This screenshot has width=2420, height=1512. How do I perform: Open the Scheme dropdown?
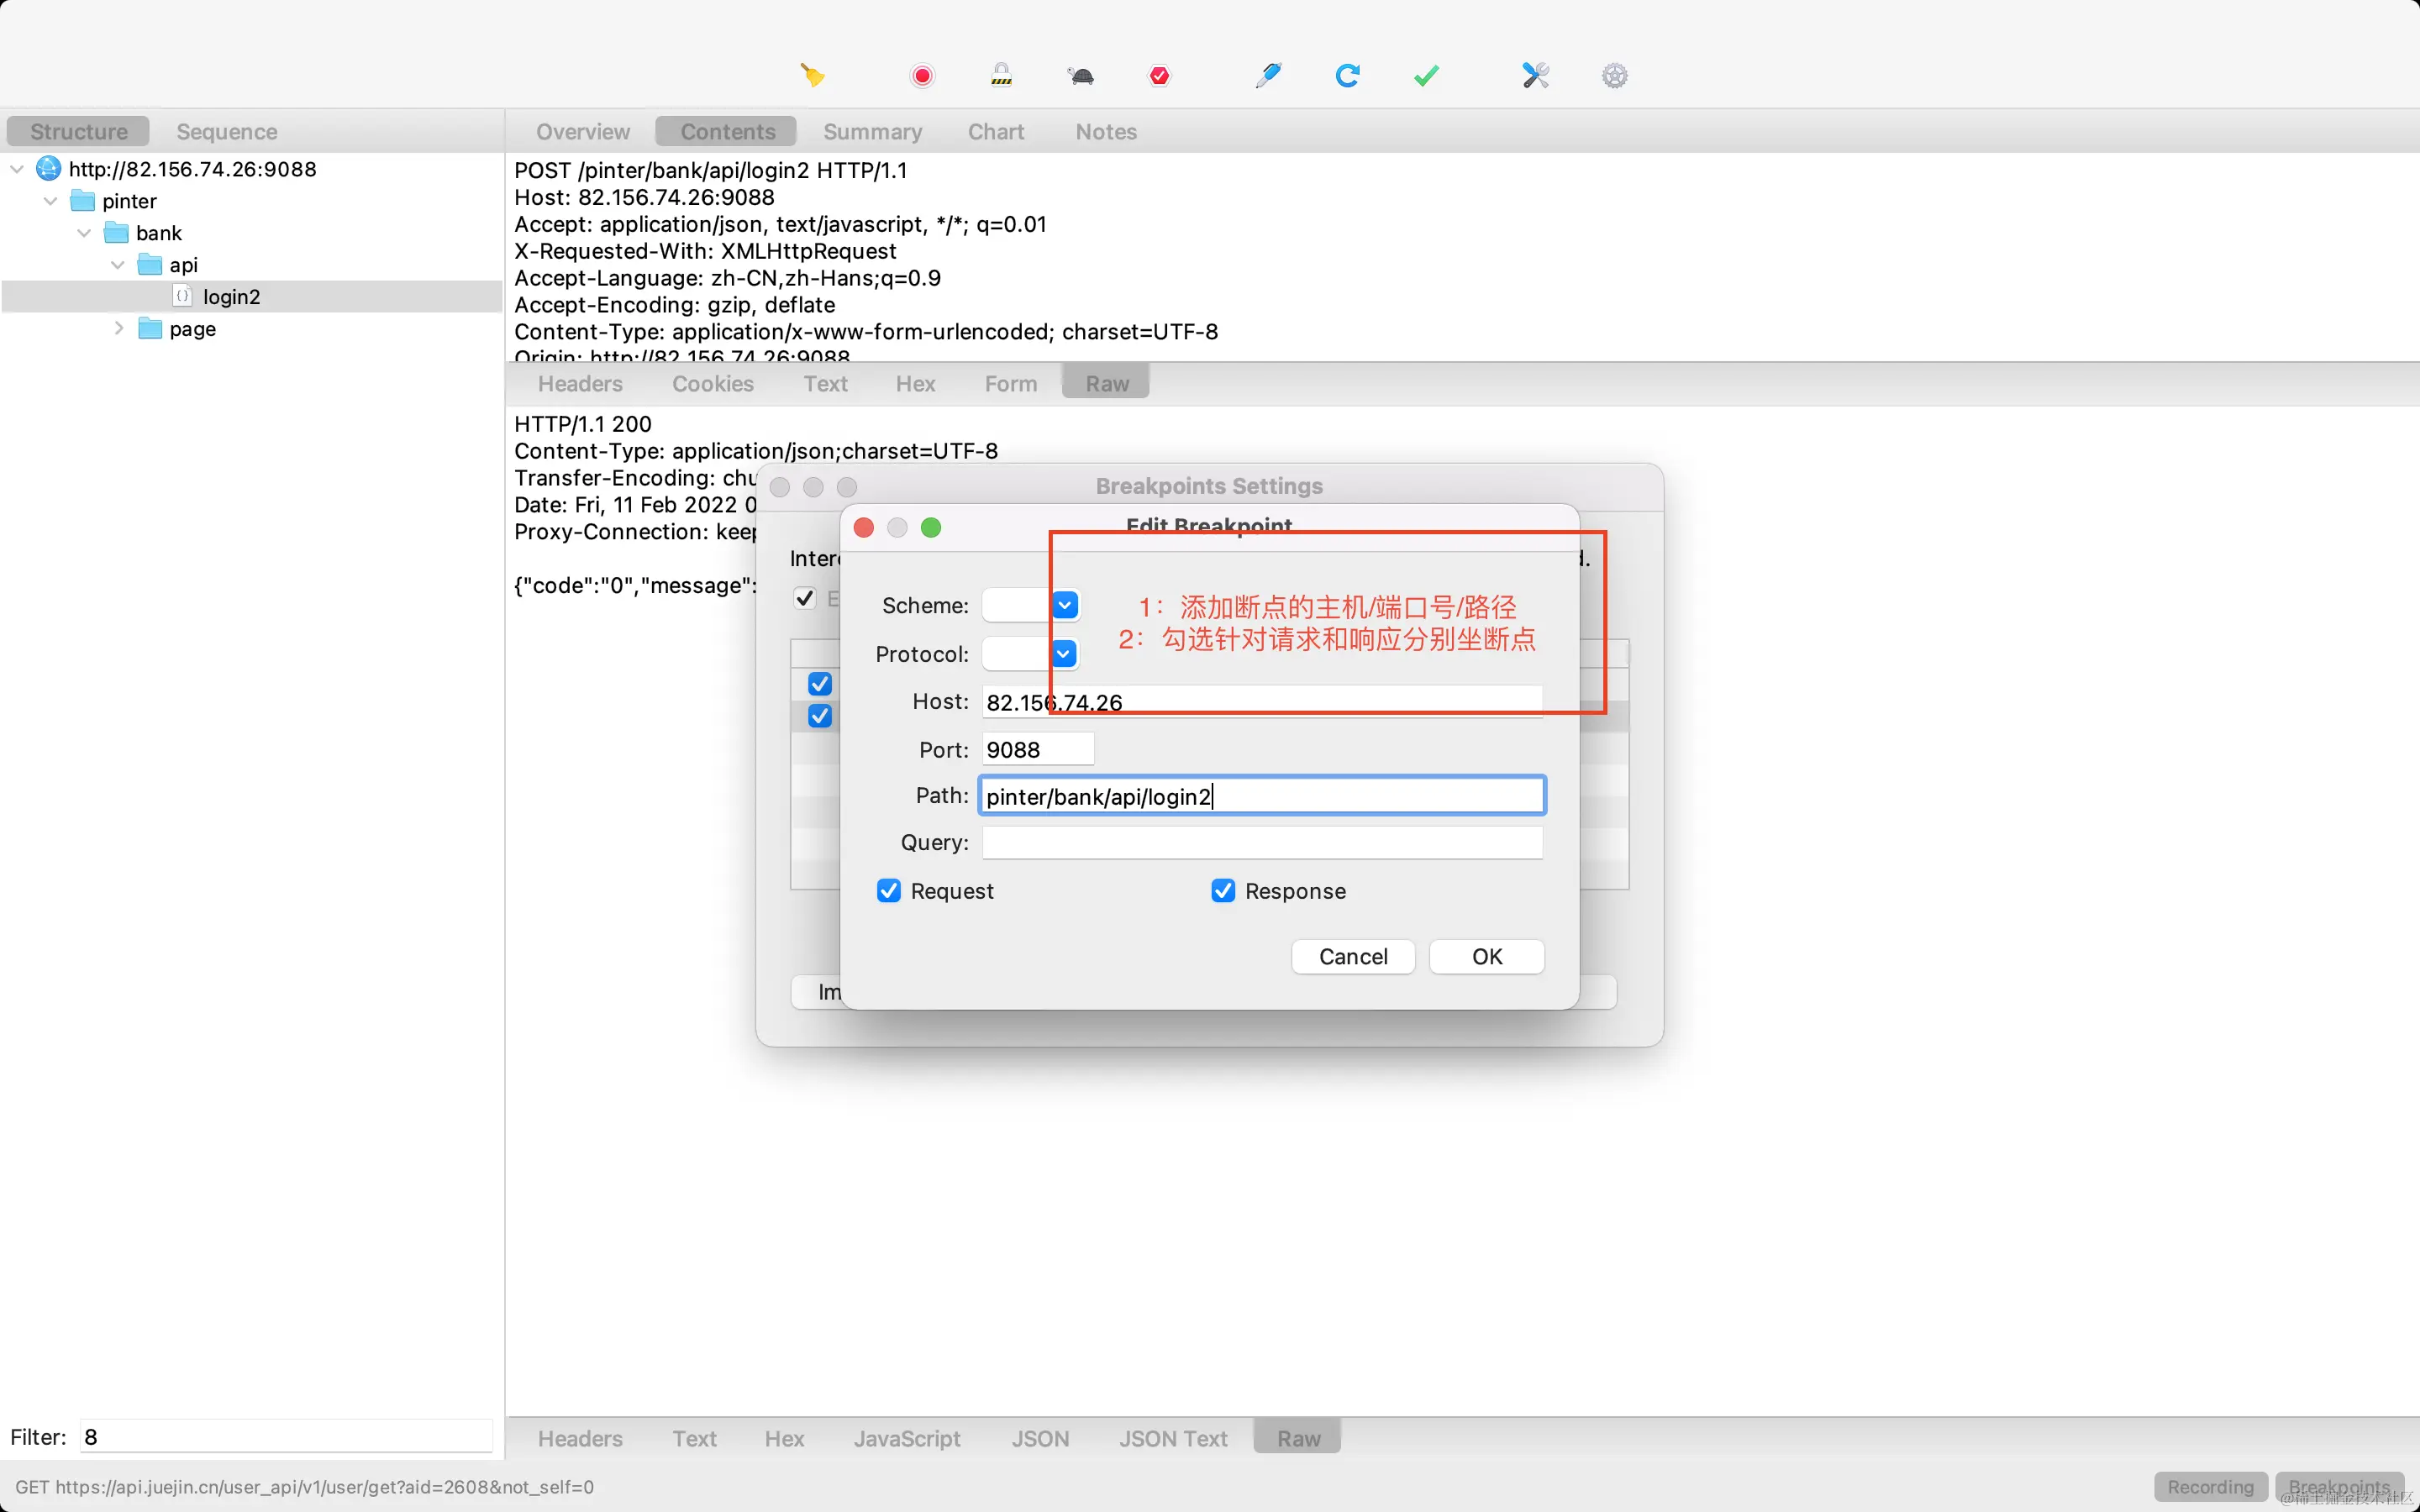1064,605
